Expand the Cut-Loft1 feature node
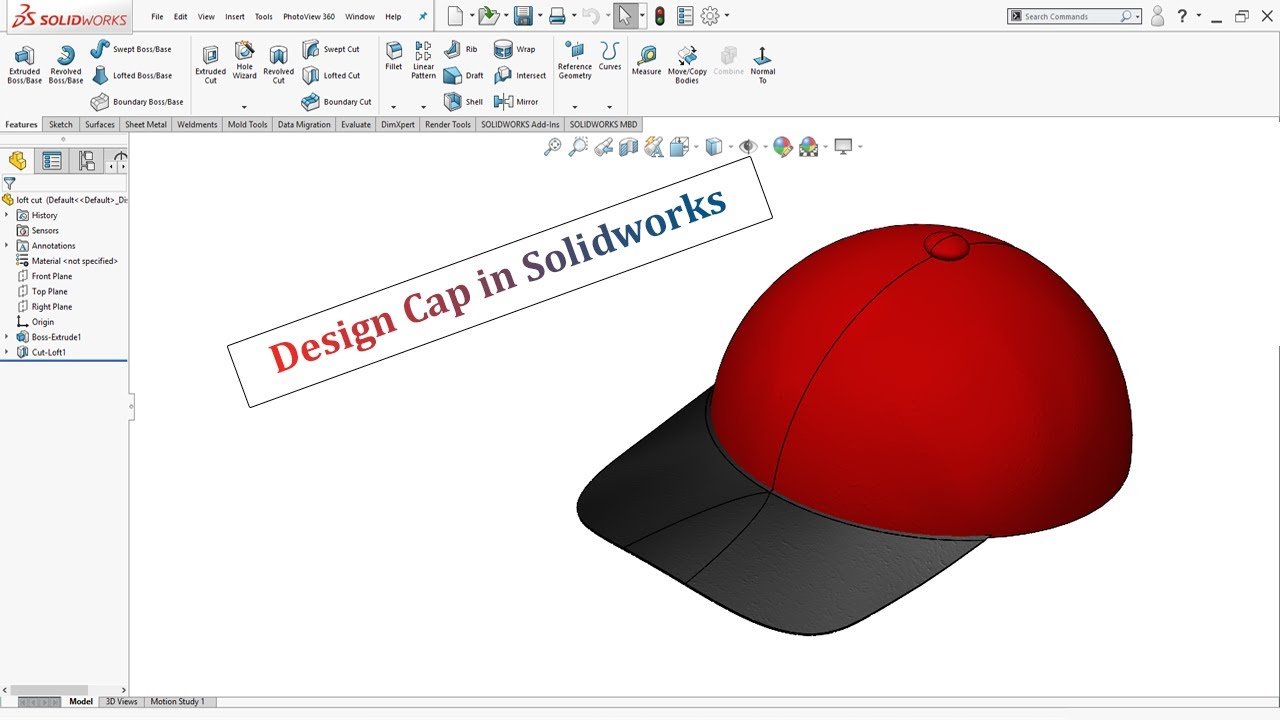The image size is (1280, 720). 7,352
